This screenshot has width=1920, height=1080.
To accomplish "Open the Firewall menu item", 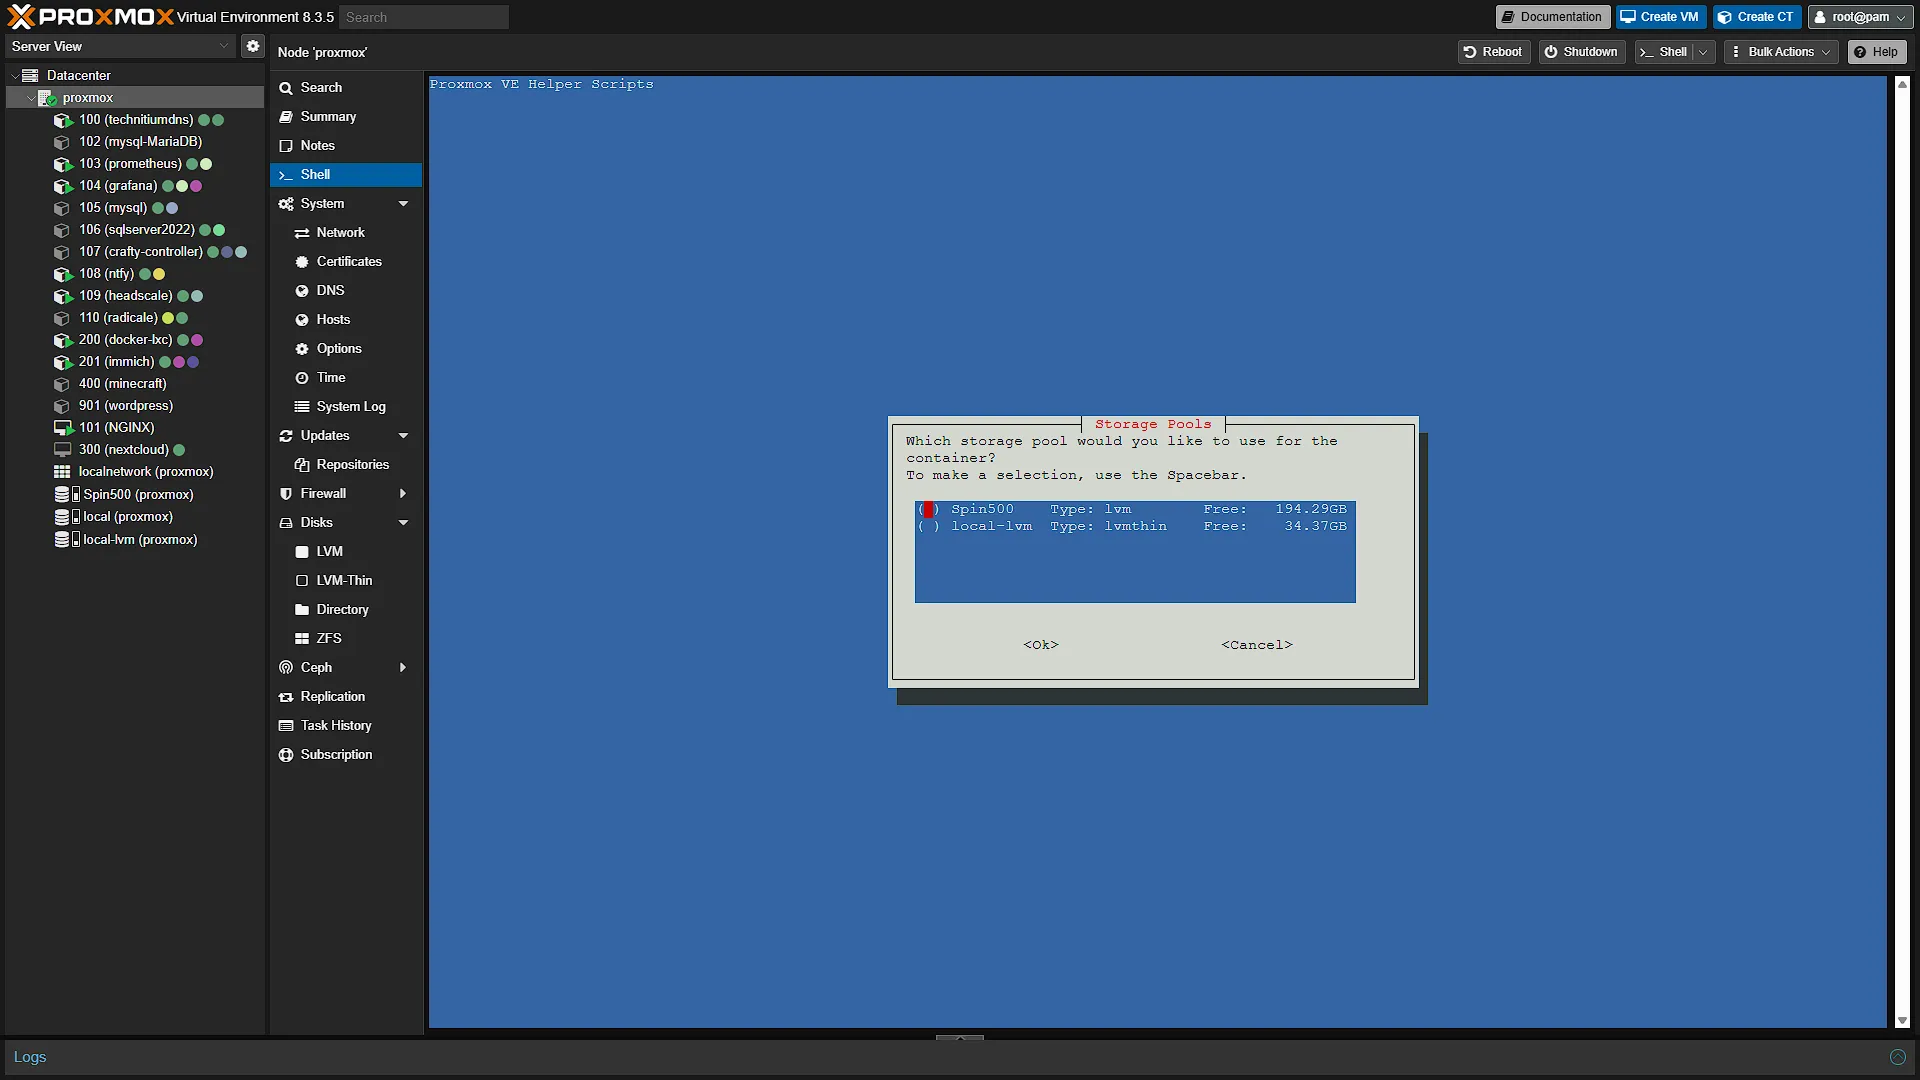I will (x=346, y=494).
